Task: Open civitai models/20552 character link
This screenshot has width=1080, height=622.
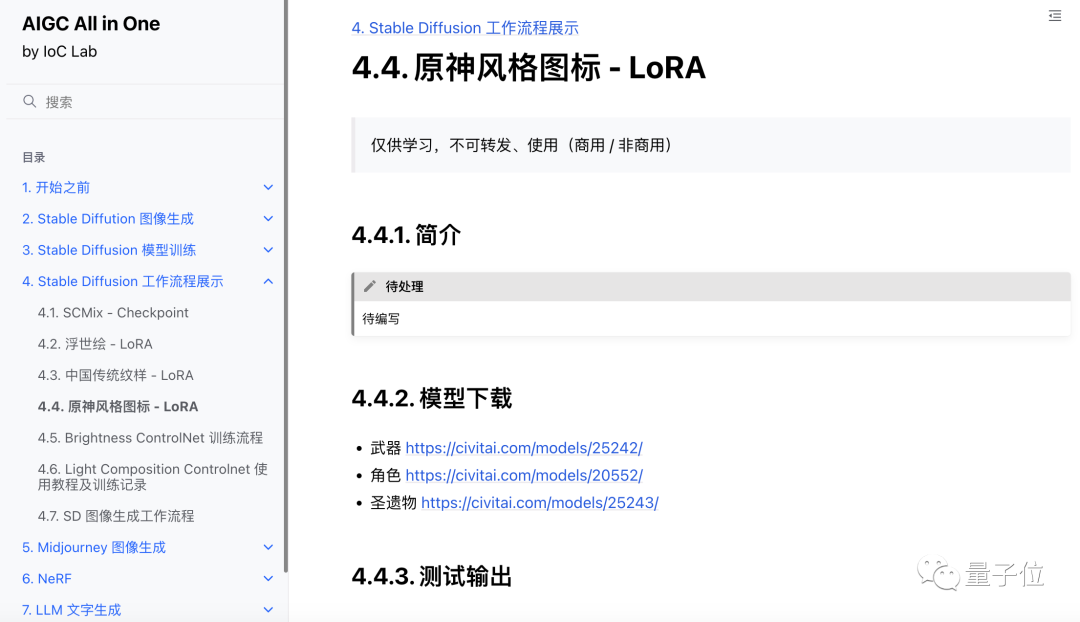Action: [524, 476]
